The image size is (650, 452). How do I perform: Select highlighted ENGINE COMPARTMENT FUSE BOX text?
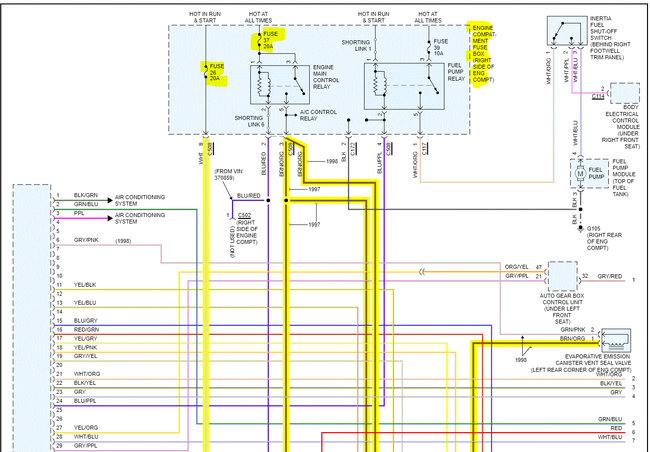tap(483, 53)
